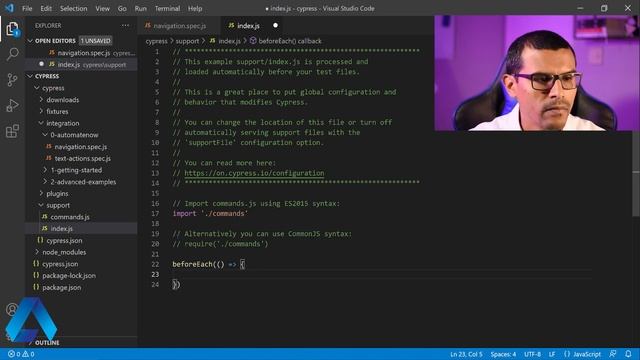640x360 pixels.
Task: Collapse the Open Editors section
Action: [30, 41]
